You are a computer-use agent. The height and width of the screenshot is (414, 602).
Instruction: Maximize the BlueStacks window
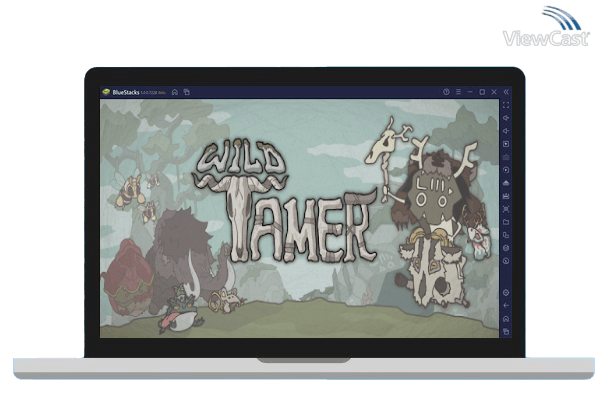[482, 92]
